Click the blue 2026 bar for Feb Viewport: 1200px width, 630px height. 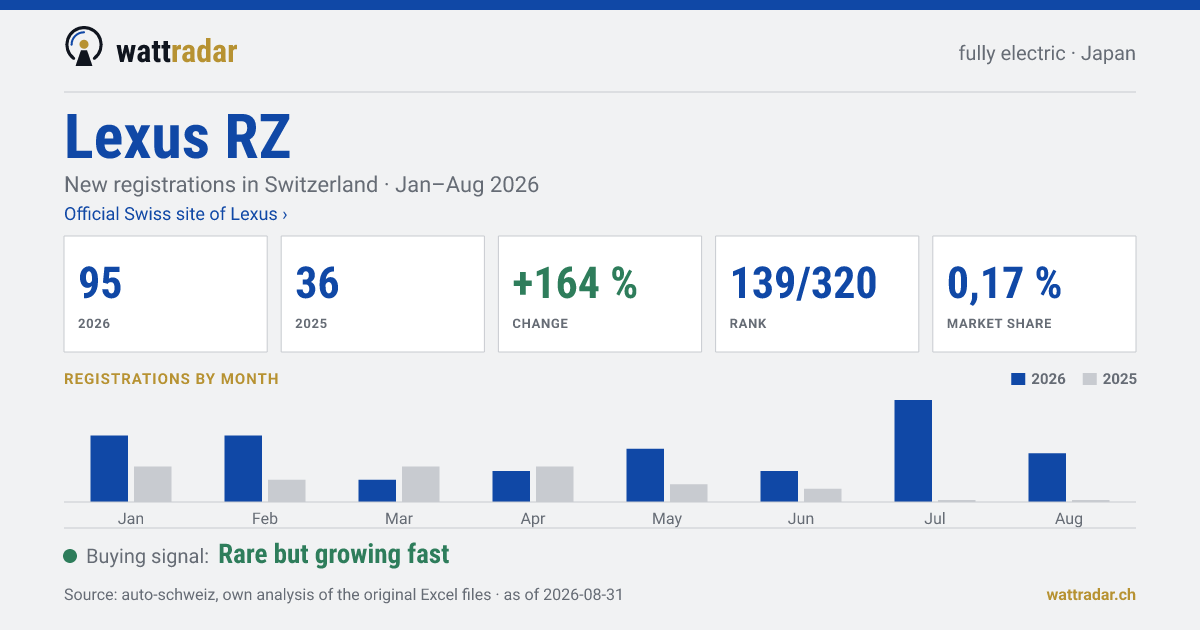pyautogui.click(x=243, y=468)
